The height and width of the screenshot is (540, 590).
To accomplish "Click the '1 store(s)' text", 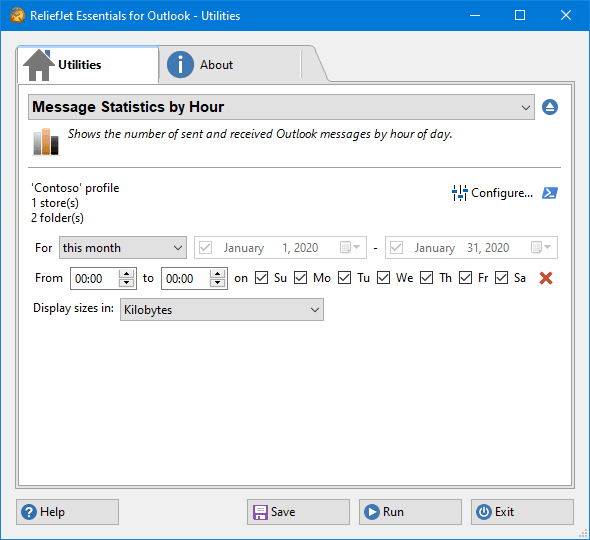I will (x=55, y=203).
